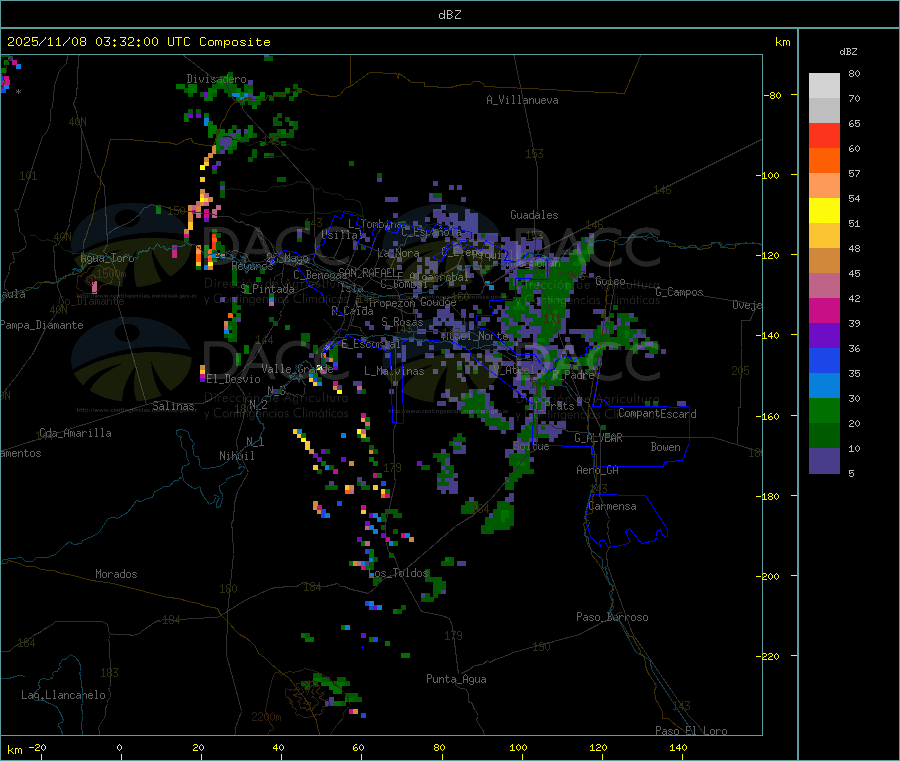This screenshot has height=761, width=900.
Task: Click the El_Desvio map label
Action: point(233,379)
